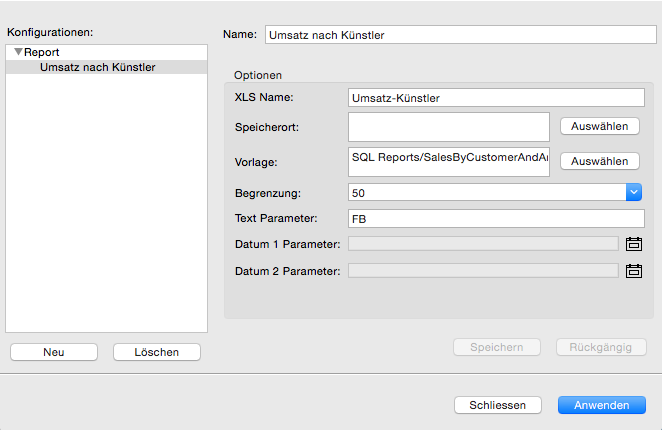The height and width of the screenshot is (430, 662).
Task: Click the Schliessen button
Action: (x=498, y=405)
